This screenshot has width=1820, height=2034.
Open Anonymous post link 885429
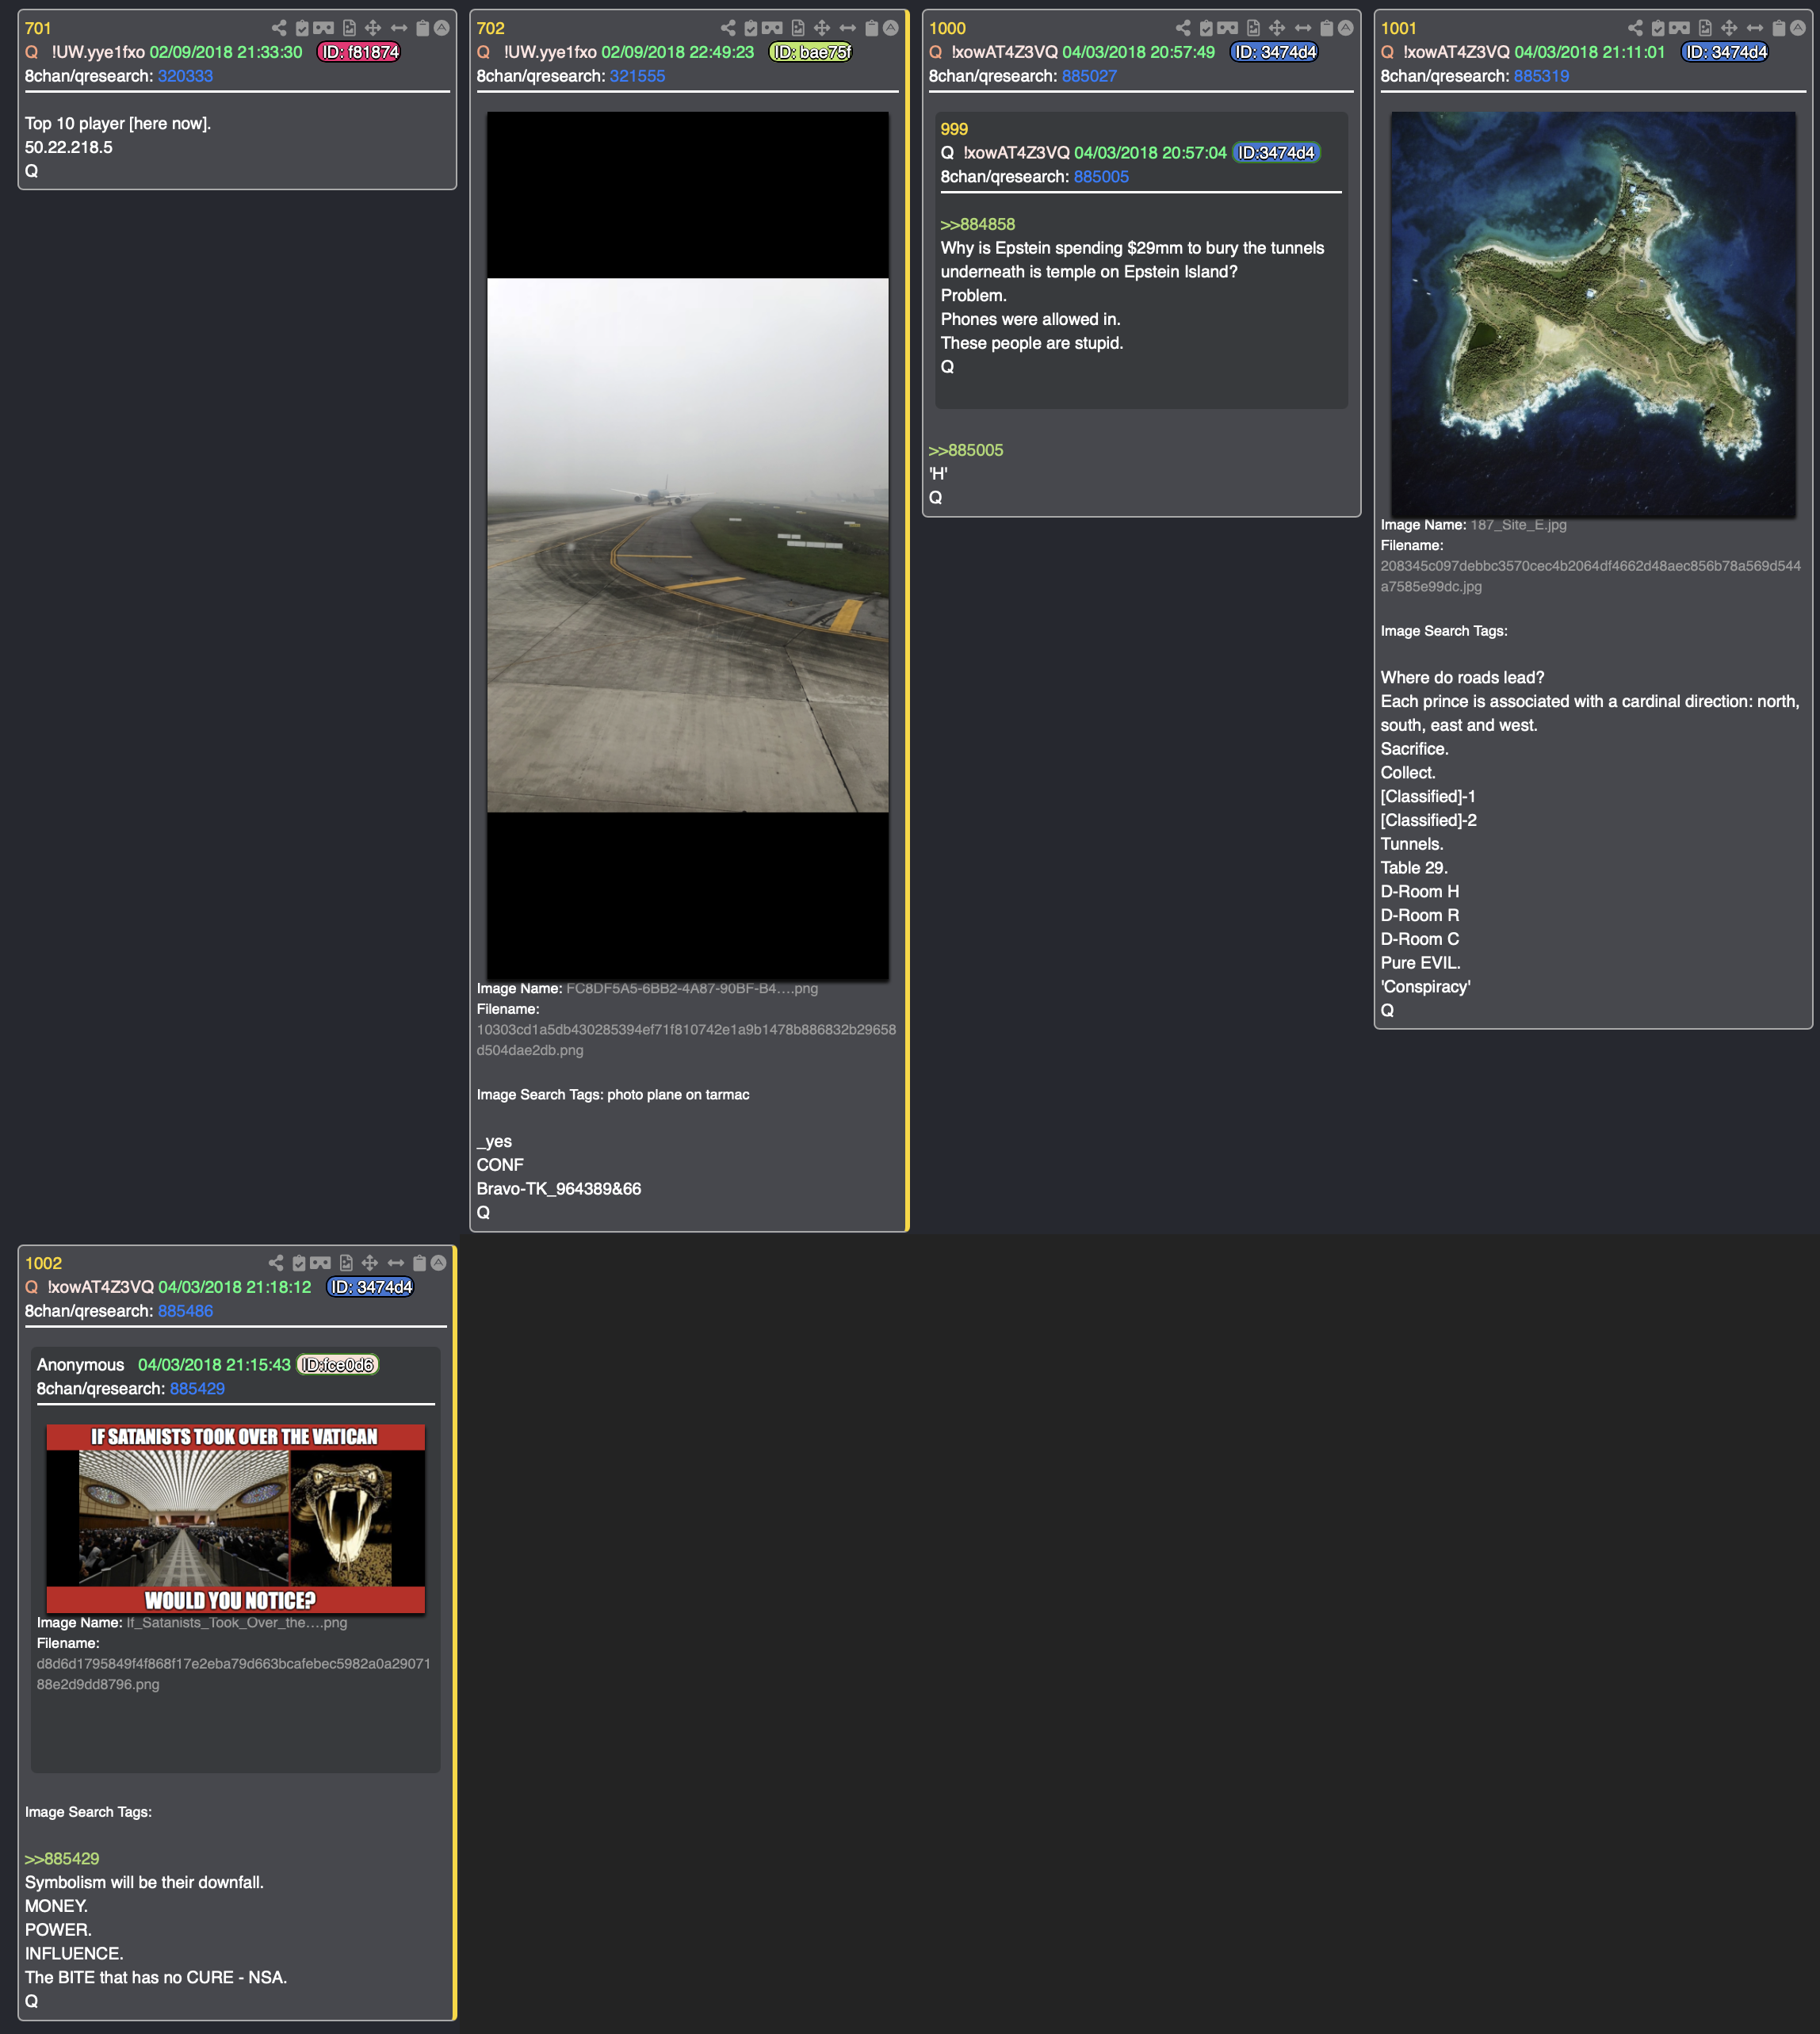(x=197, y=1389)
